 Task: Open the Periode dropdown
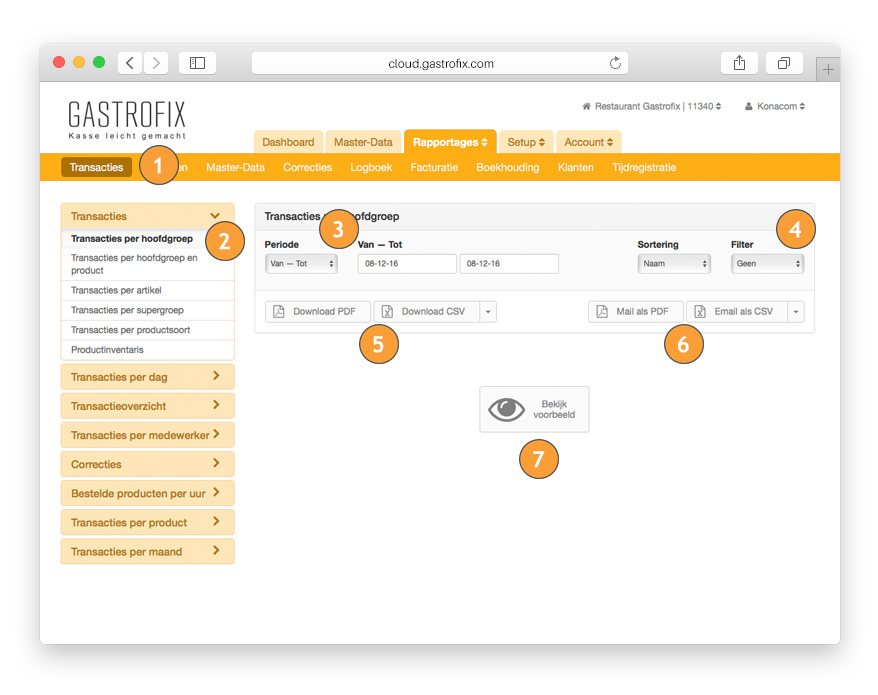[301, 264]
